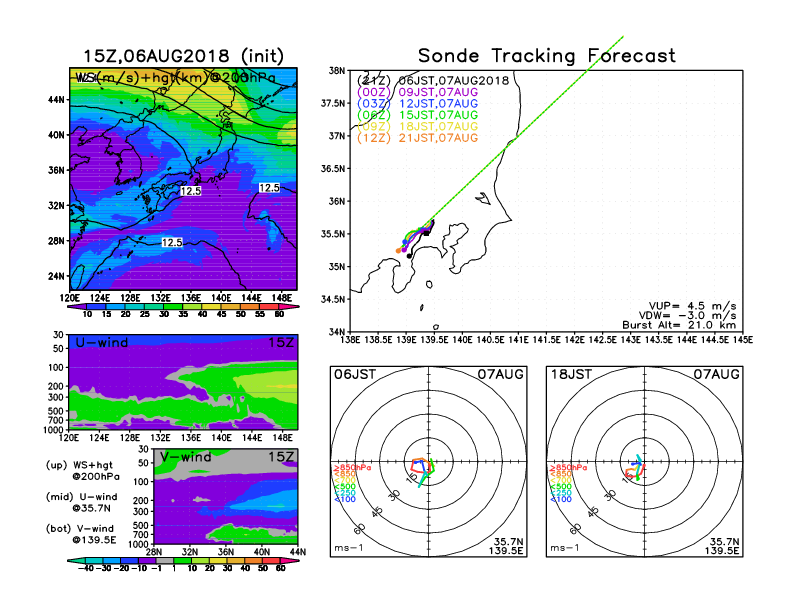792x612 pixels.
Task: Pick the yellow 40–45 wind speed swatch
Action: pyautogui.click(x=212, y=306)
